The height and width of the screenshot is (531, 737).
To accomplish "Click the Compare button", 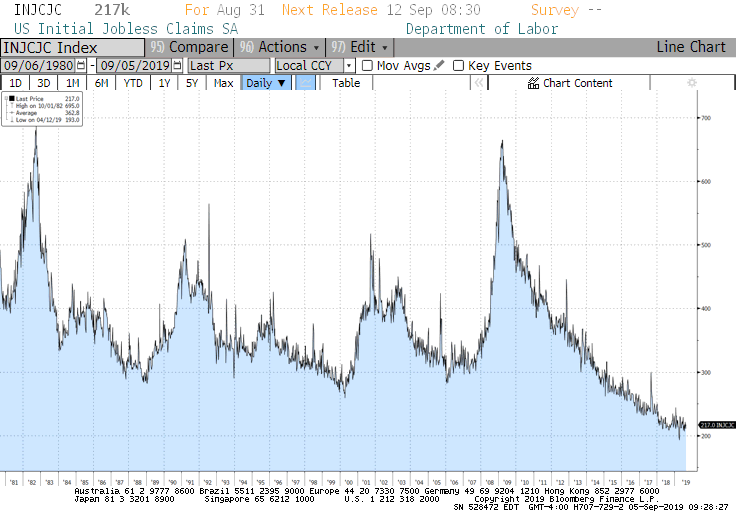I will [189, 47].
